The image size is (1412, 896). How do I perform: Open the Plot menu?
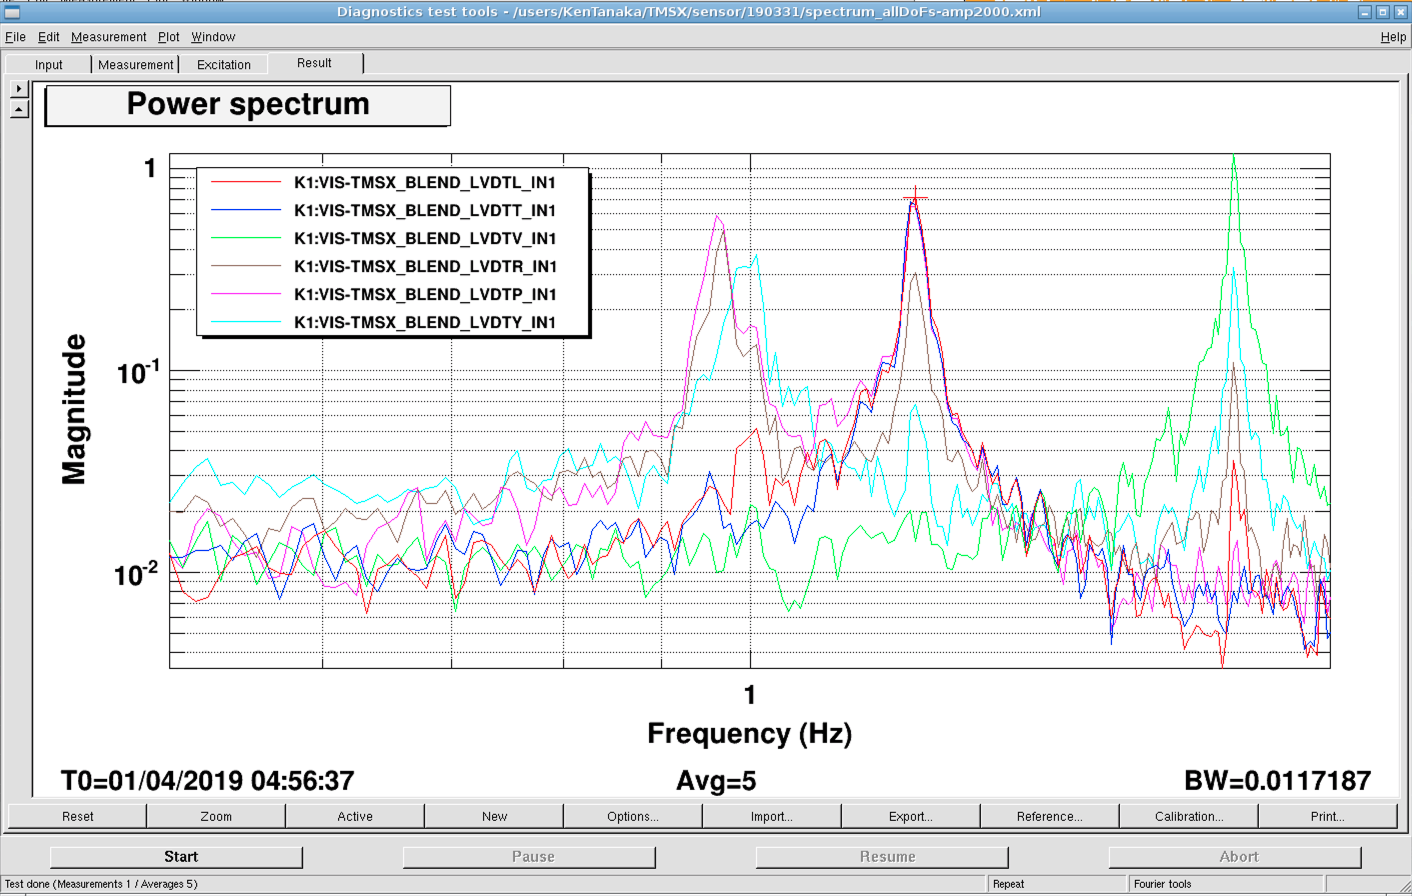coord(169,37)
